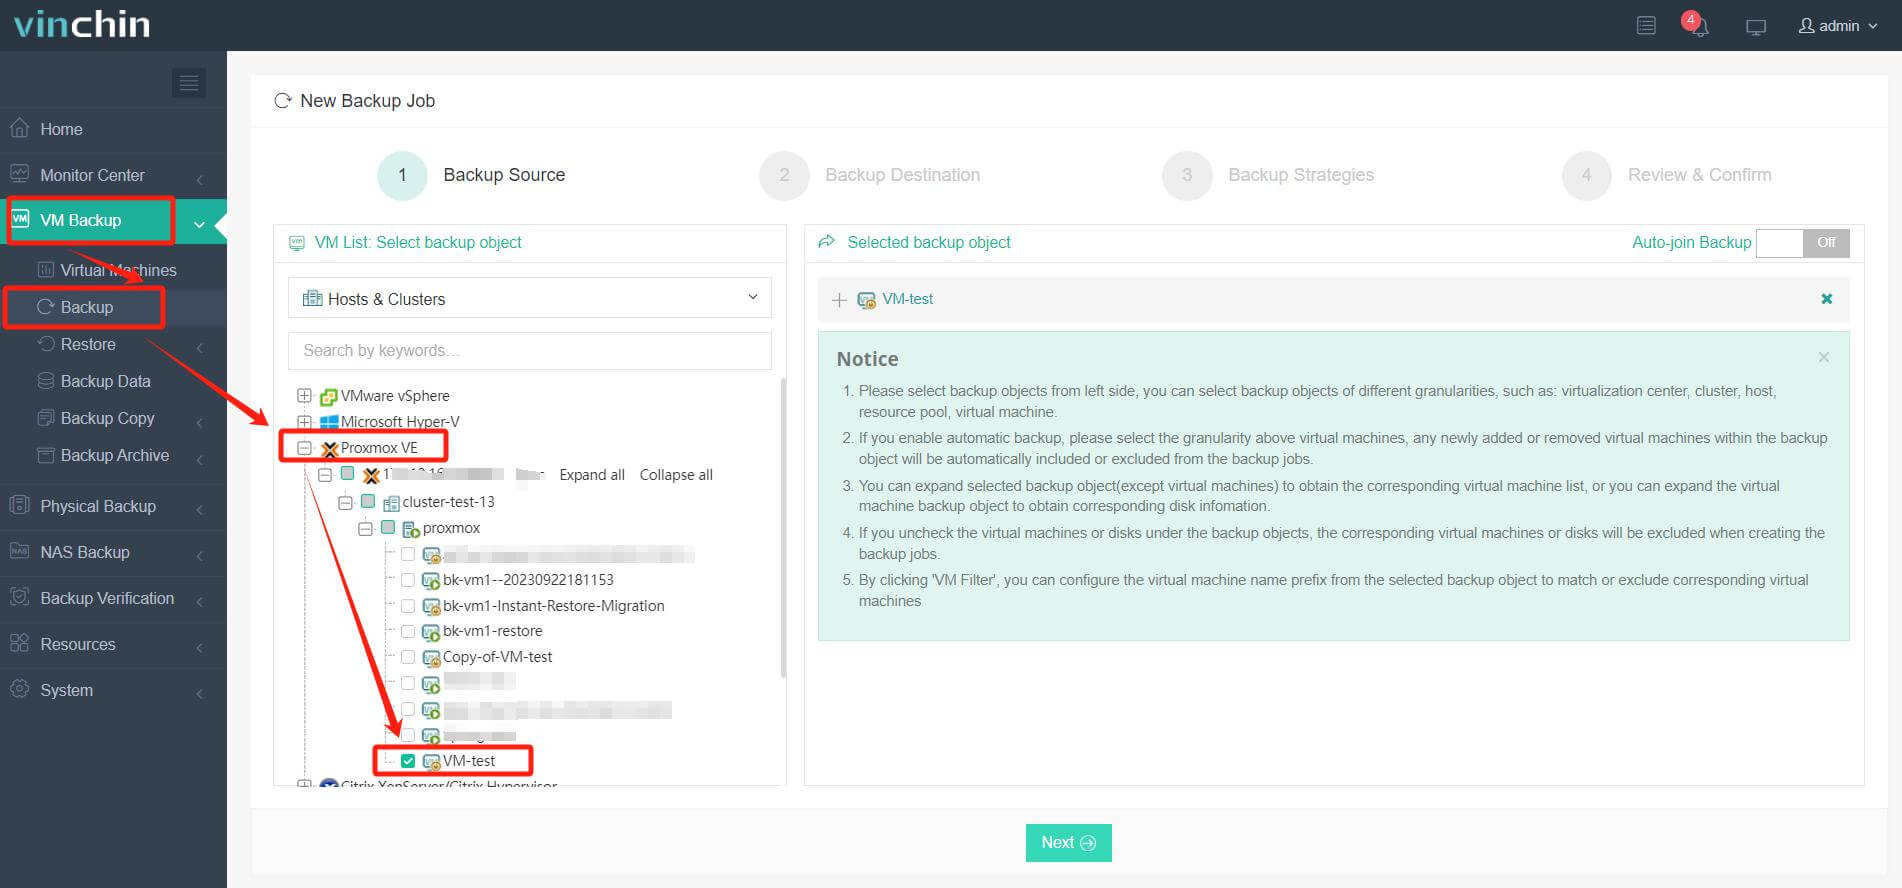
Task: Open Restore submenu item
Action: coord(88,344)
